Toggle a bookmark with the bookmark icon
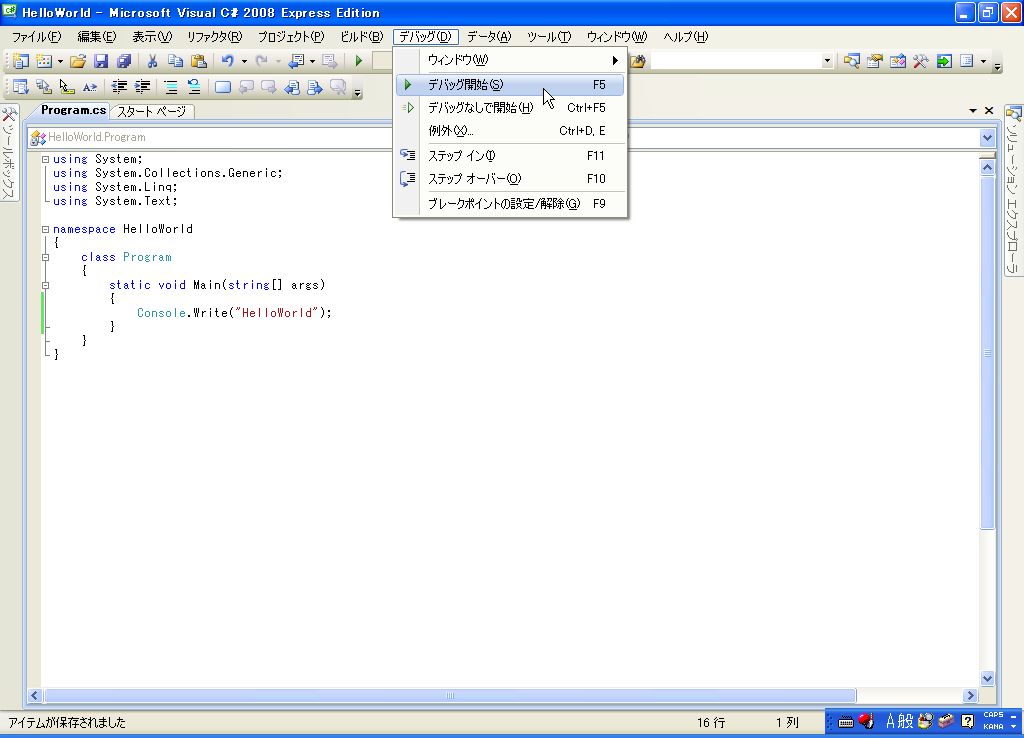The image size is (1024, 738). (x=223, y=86)
